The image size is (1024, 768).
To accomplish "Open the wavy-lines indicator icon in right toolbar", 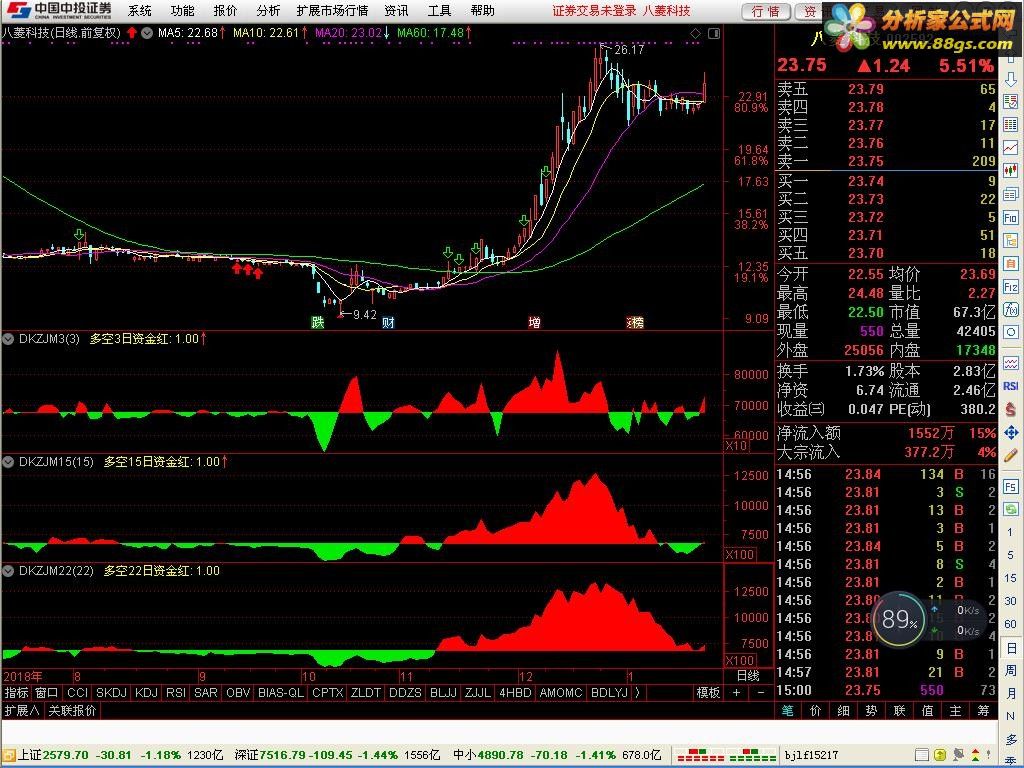I will 1011,362.
